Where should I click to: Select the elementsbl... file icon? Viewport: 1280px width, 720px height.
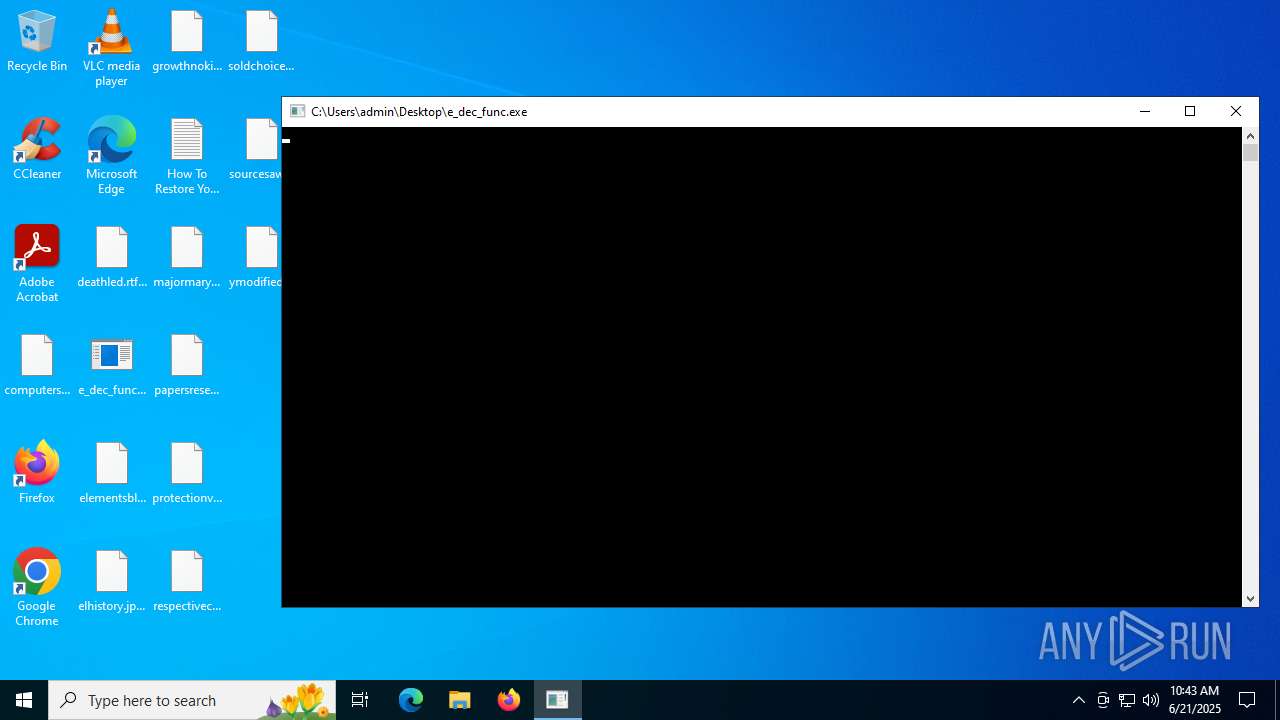tap(111, 474)
